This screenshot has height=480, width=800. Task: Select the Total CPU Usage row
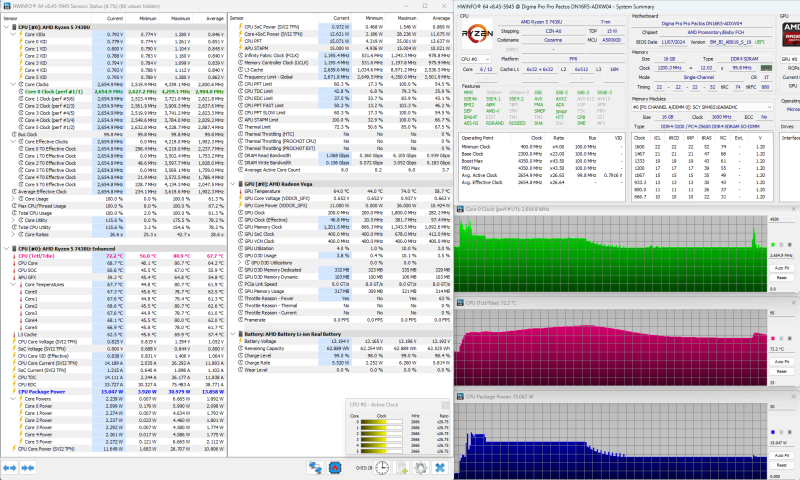113,213
